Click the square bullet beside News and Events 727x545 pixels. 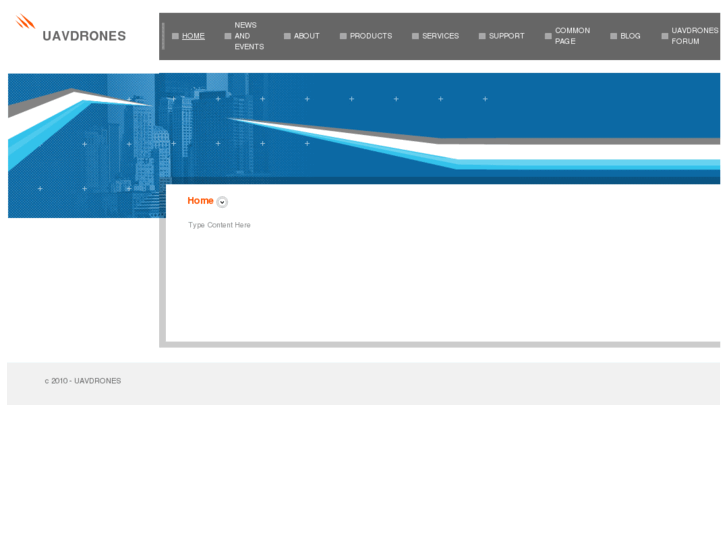228,36
